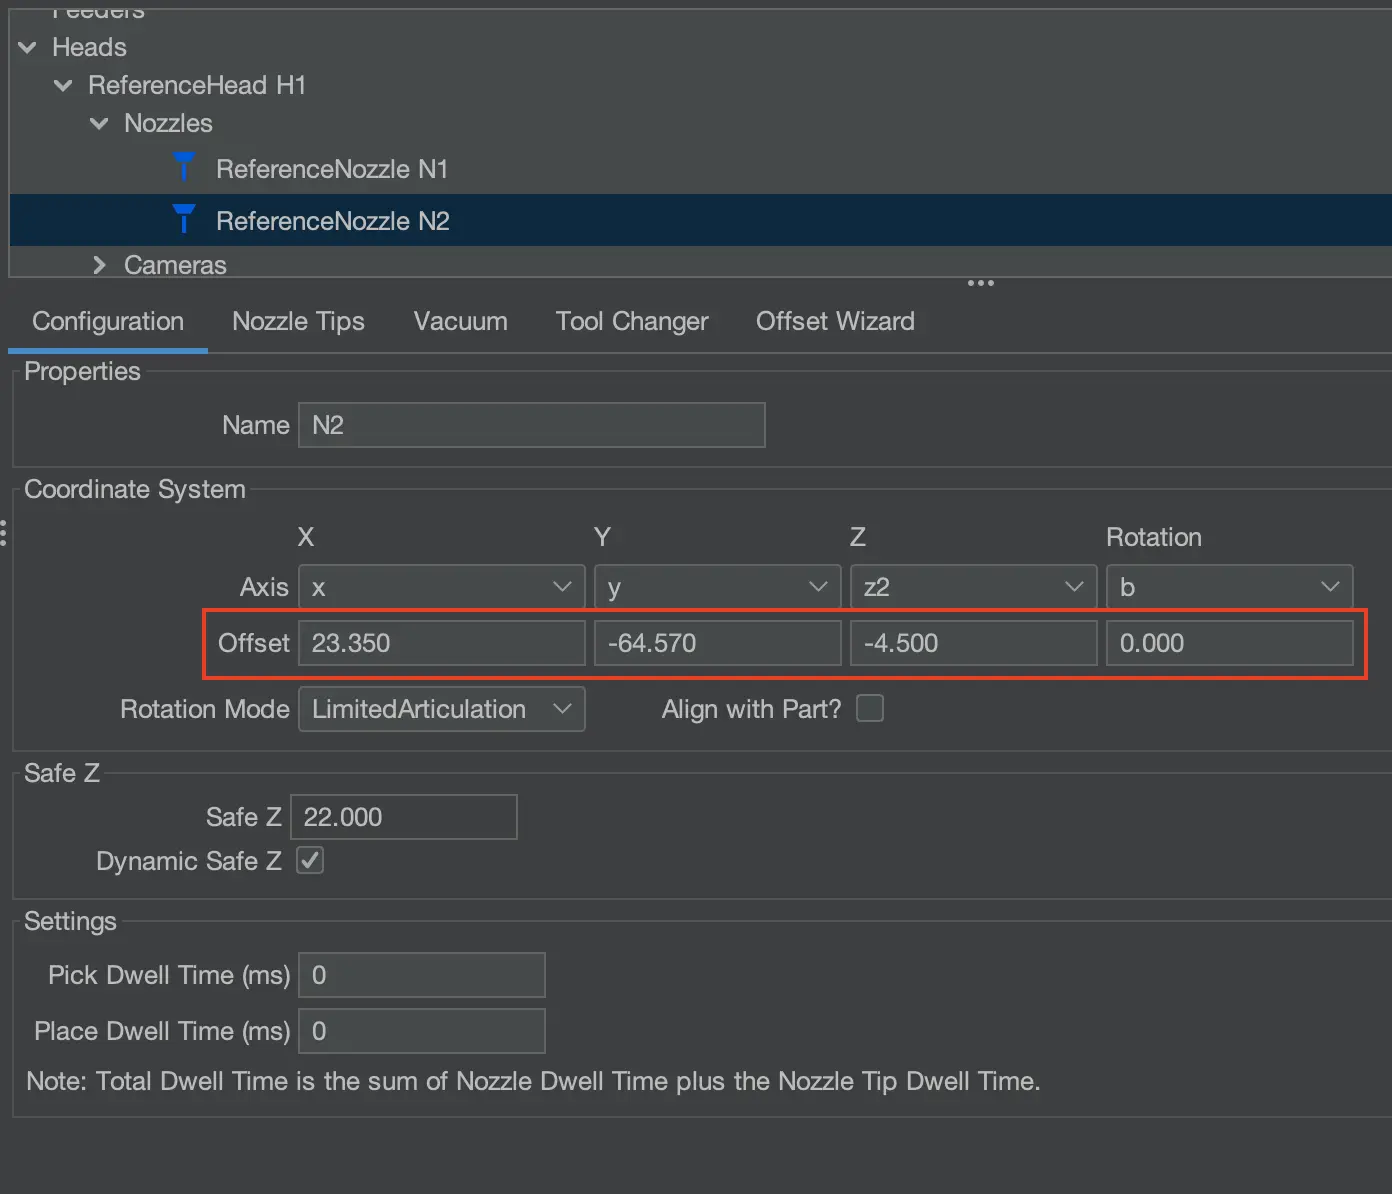Click the Pick Dwell Time input field

point(421,975)
